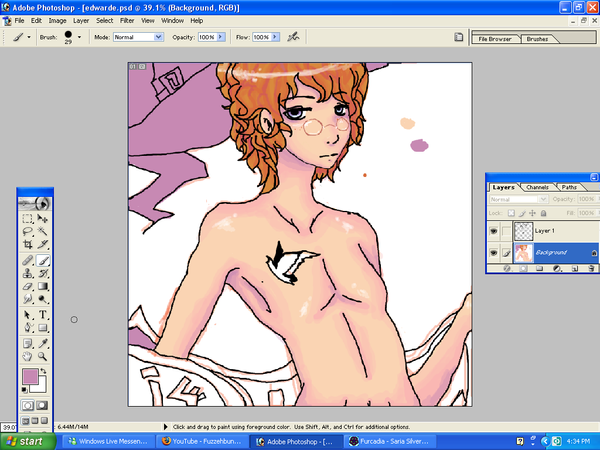Switch to Full Screen with menu bar mode

(x=35, y=421)
